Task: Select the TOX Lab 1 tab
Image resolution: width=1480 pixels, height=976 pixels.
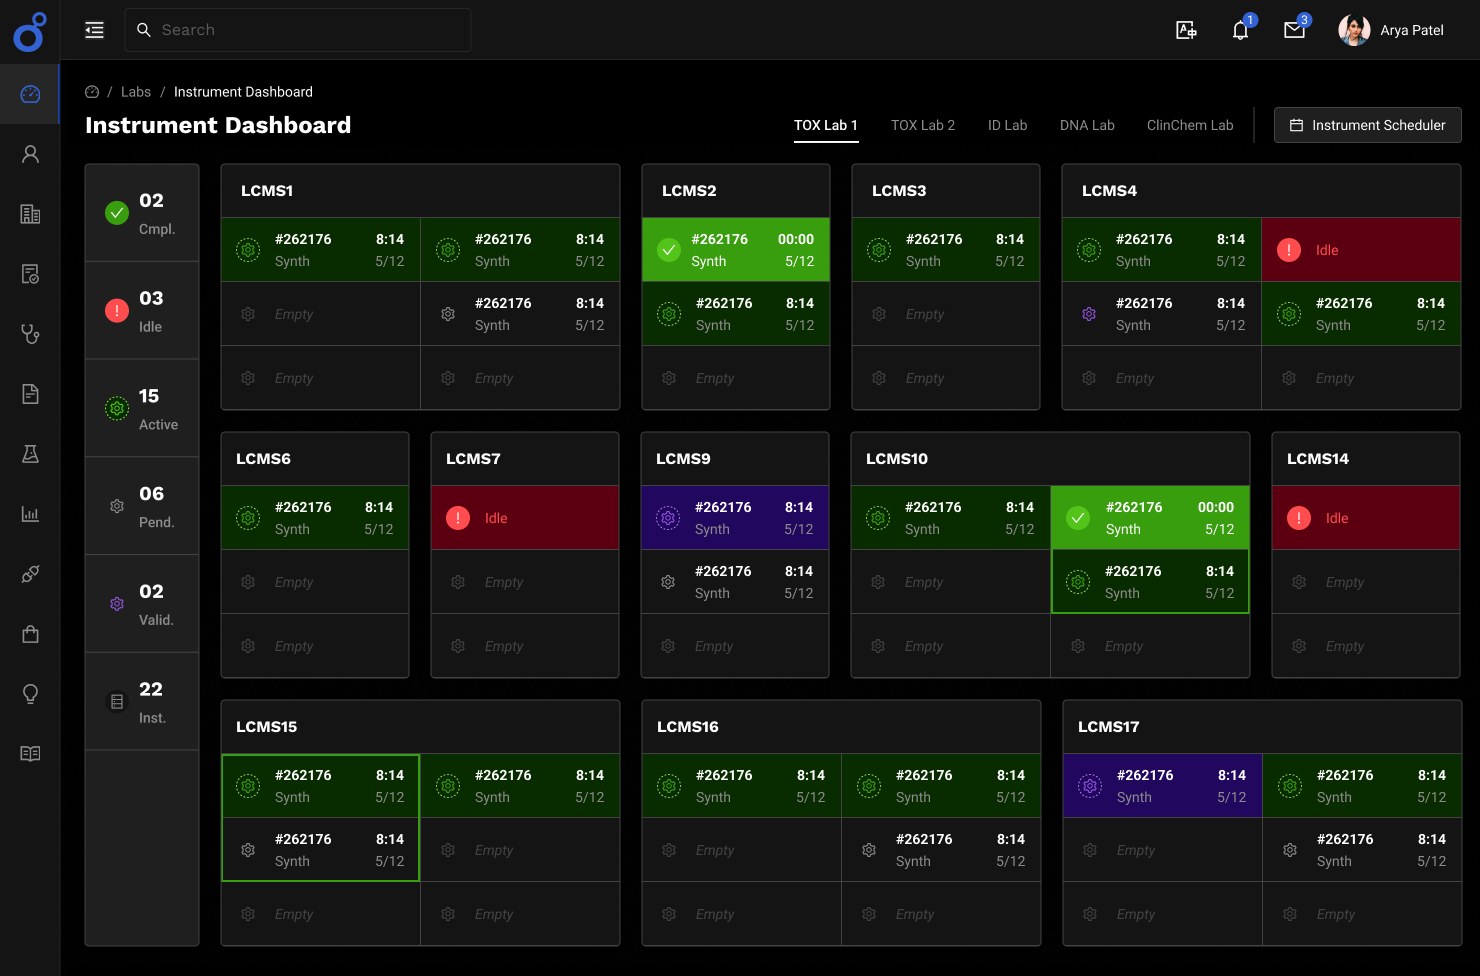Action: 826,125
